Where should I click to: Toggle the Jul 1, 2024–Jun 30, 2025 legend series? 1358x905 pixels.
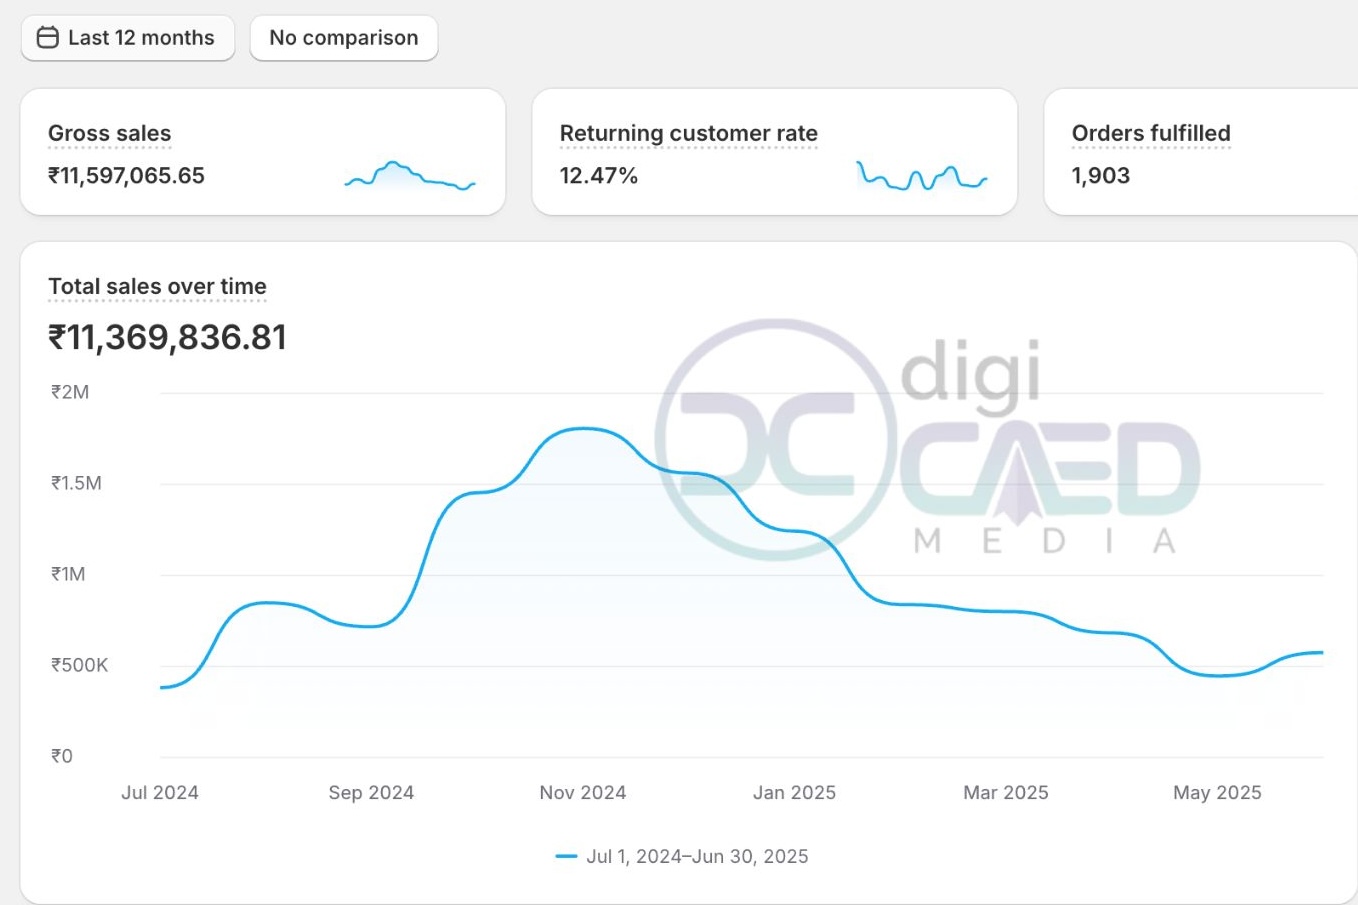[697, 856]
